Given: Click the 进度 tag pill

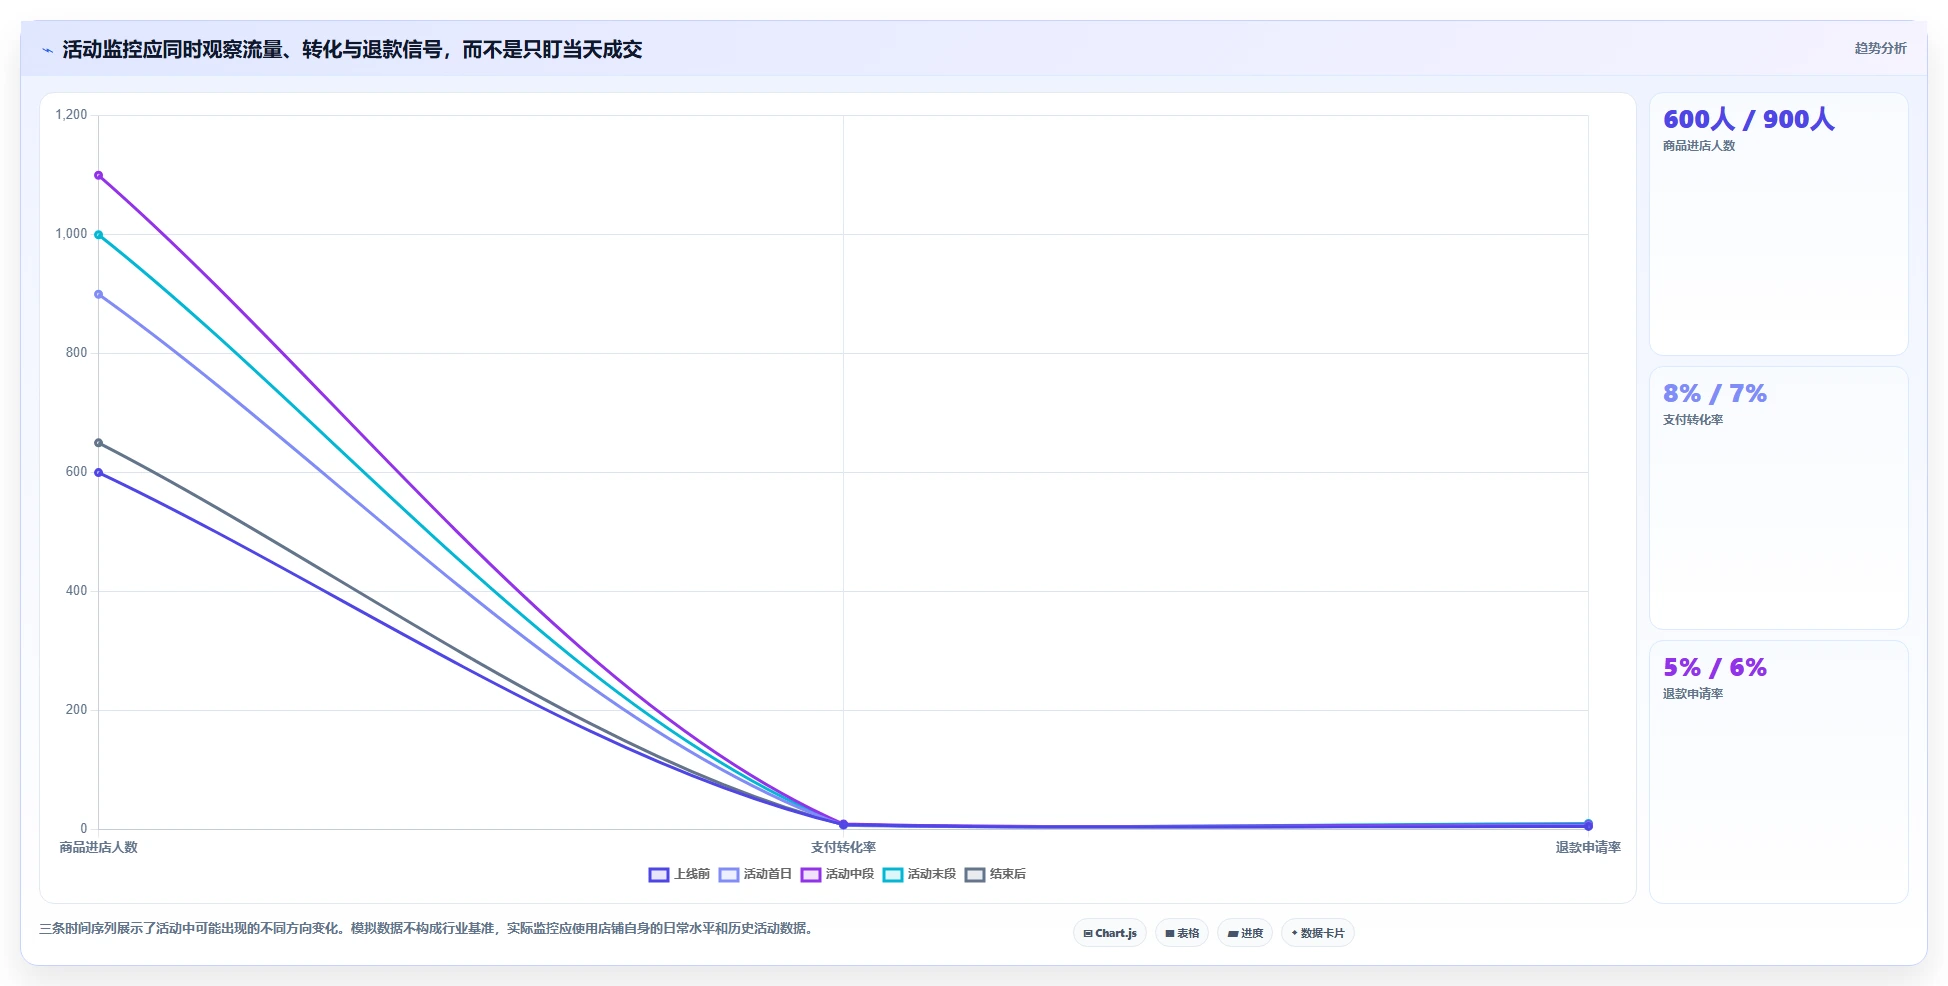Looking at the screenshot, I should pos(1245,933).
